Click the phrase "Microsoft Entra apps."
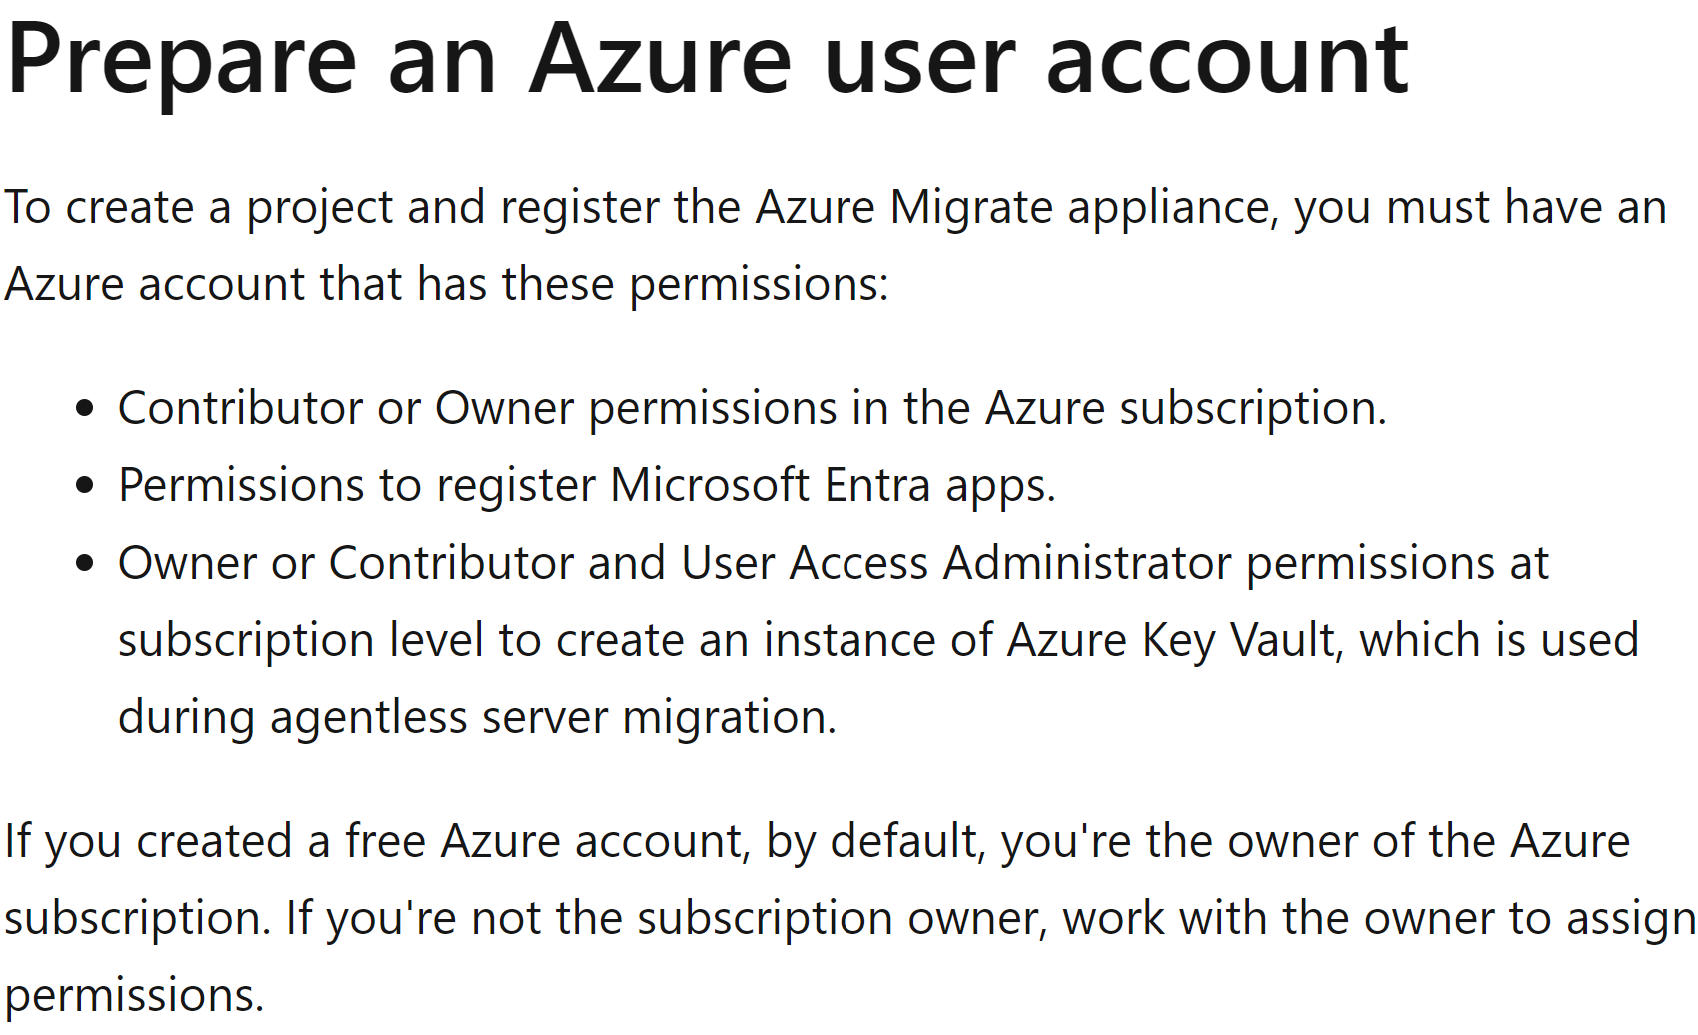The height and width of the screenshot is (1035, 1698). point(833,486)
